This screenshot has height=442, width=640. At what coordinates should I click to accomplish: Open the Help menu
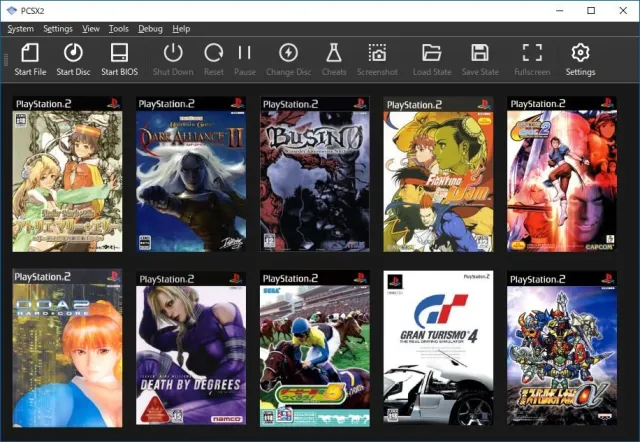[181, 29]
